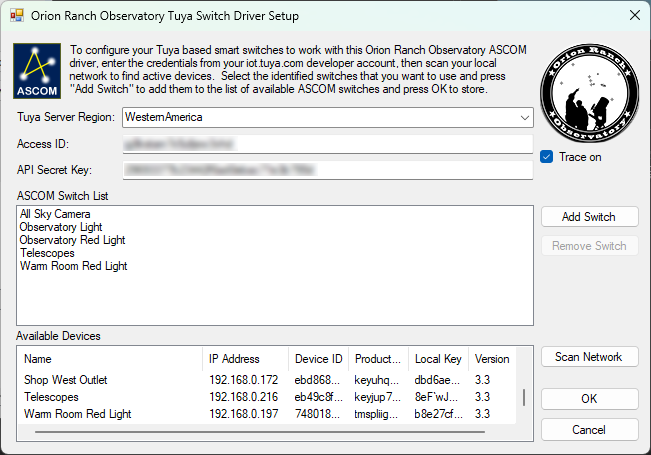Click the Available Devices vertical scrollbar
Screen dimensions: 651x455
(x=523, y=397)
